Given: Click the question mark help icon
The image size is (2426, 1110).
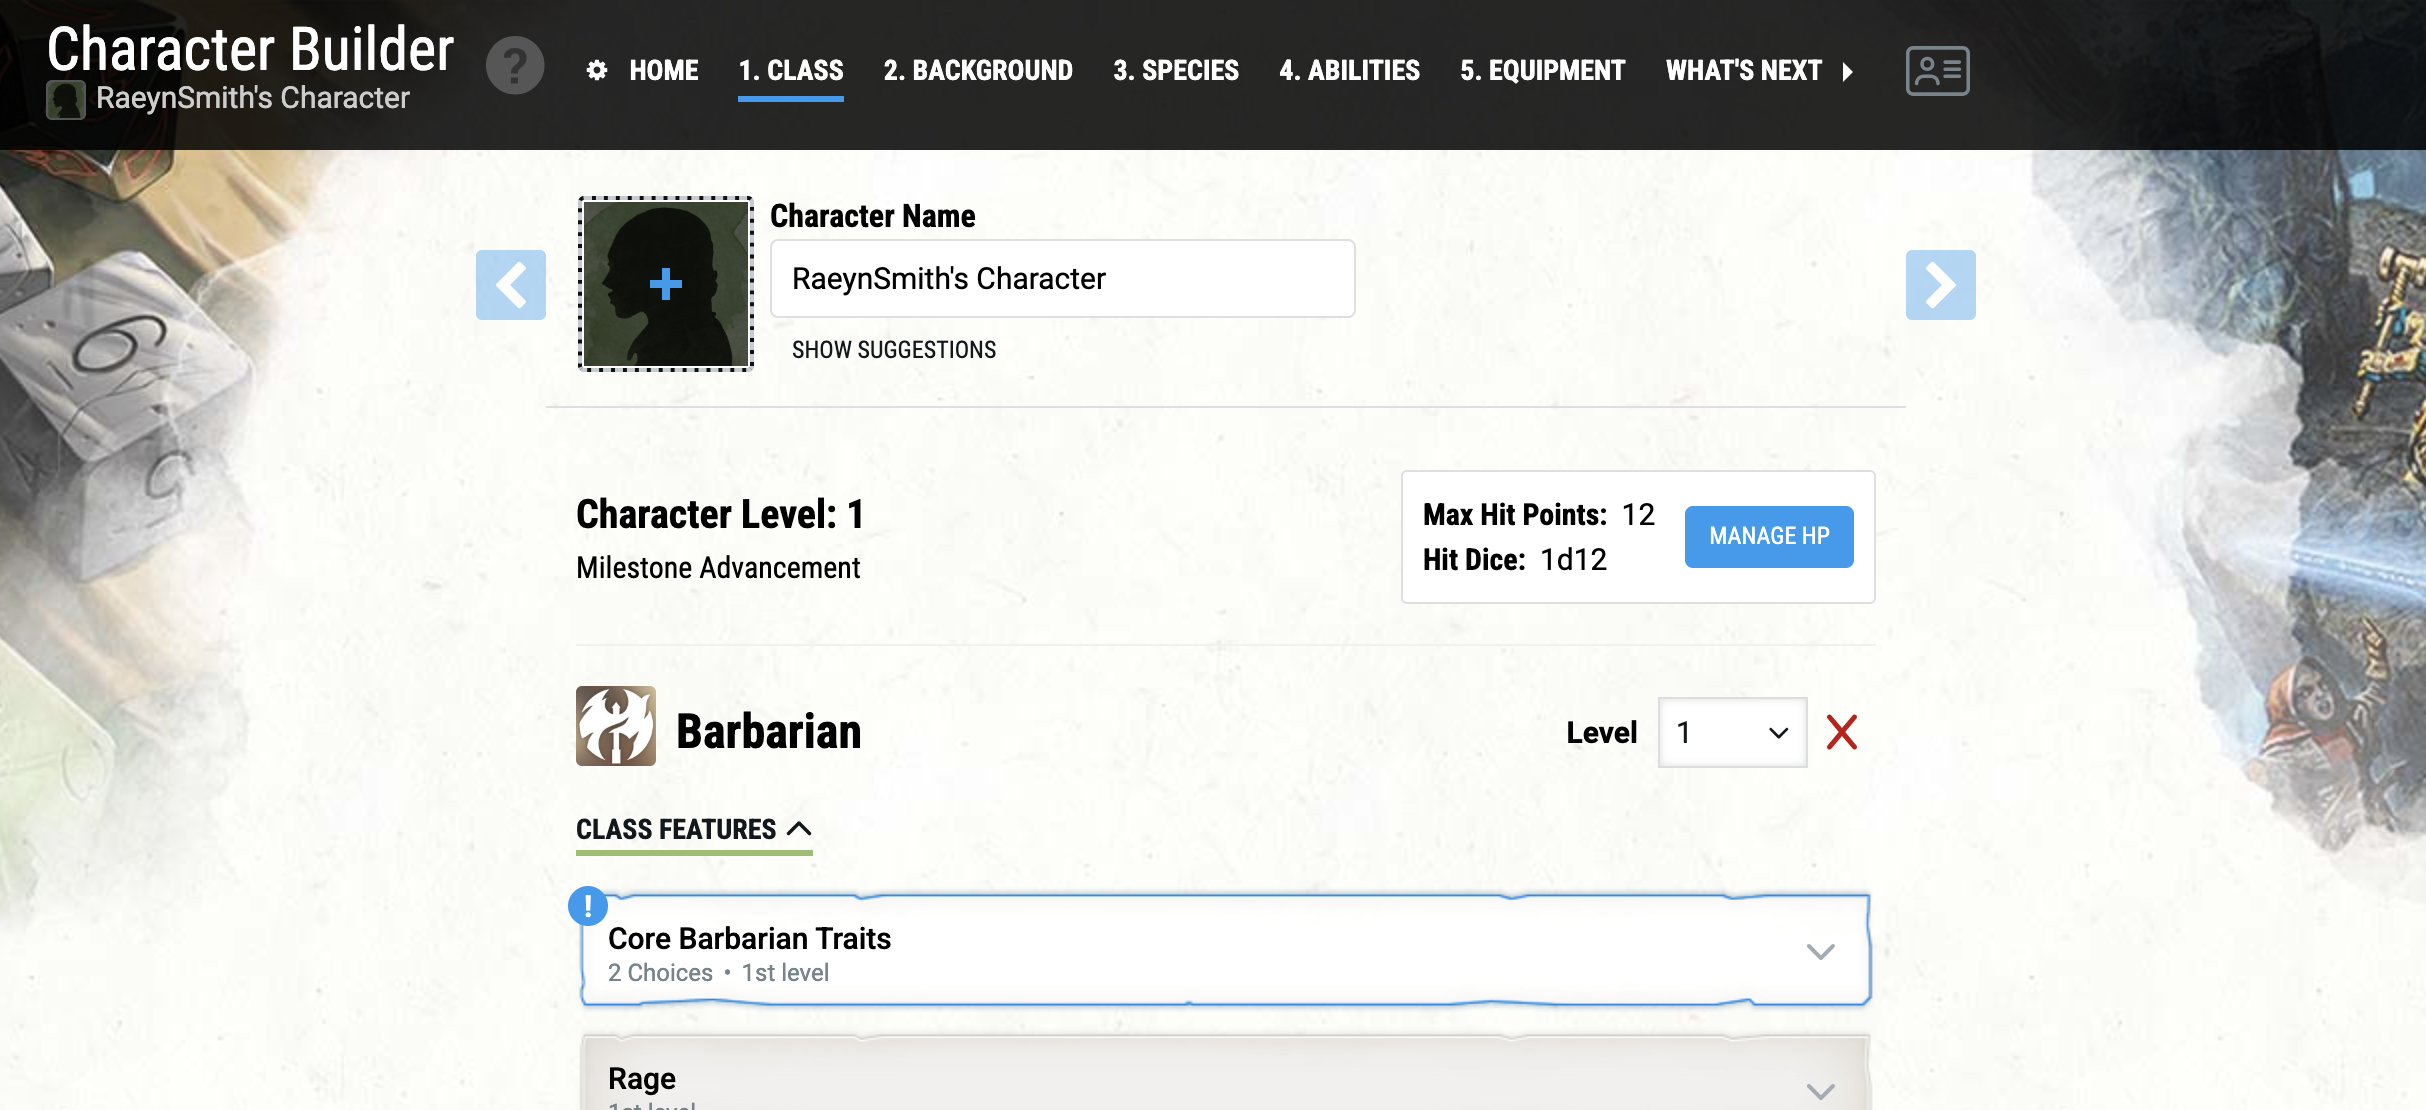Looking at the screenshot, I should click(515, 66).
